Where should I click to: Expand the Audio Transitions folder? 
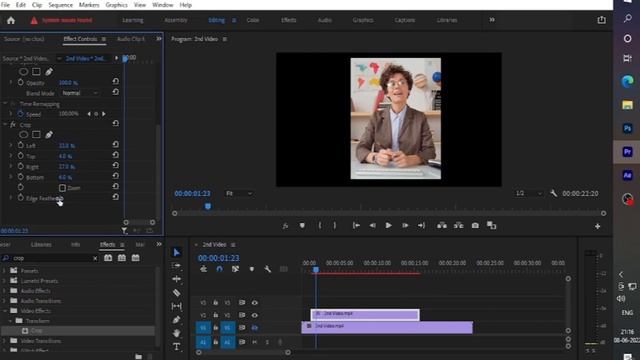[x=5, y=301]
